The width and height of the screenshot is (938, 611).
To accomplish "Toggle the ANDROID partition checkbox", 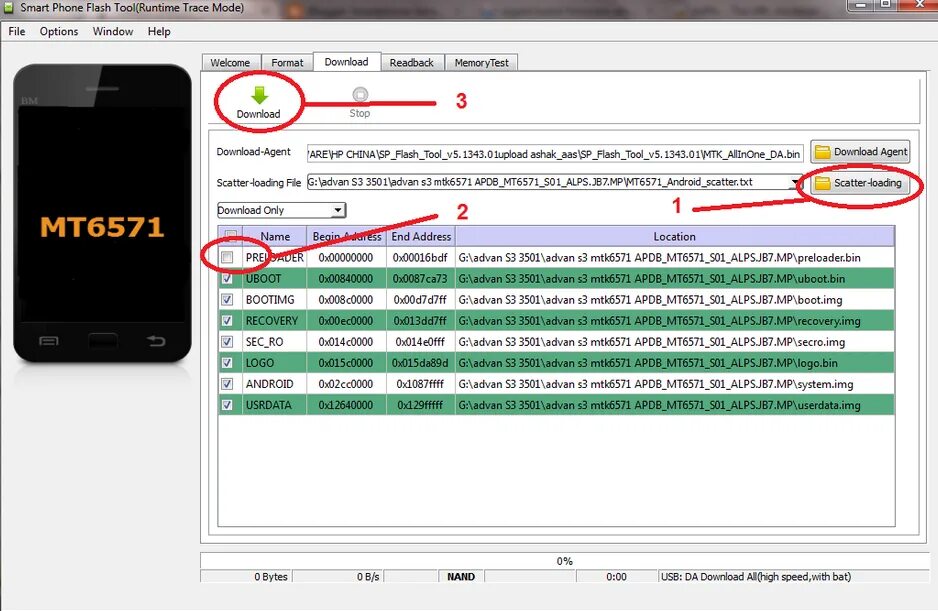I will [228, 383].
